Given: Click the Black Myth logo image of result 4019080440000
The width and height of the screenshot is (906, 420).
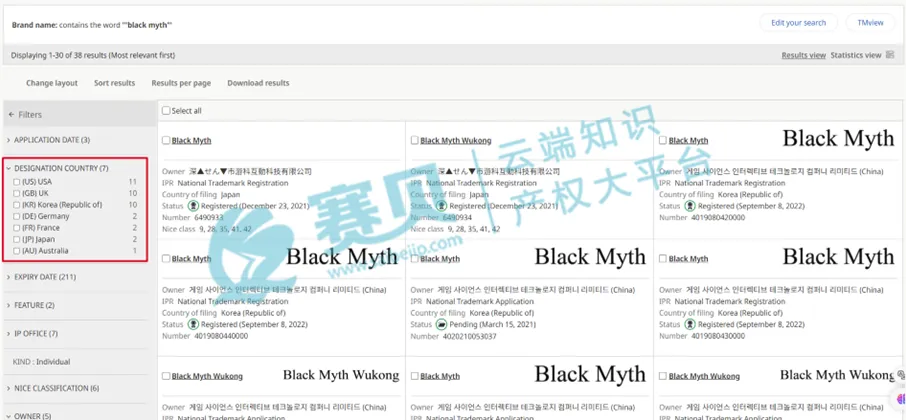Looking at the screenshot, I should (342, 257).
